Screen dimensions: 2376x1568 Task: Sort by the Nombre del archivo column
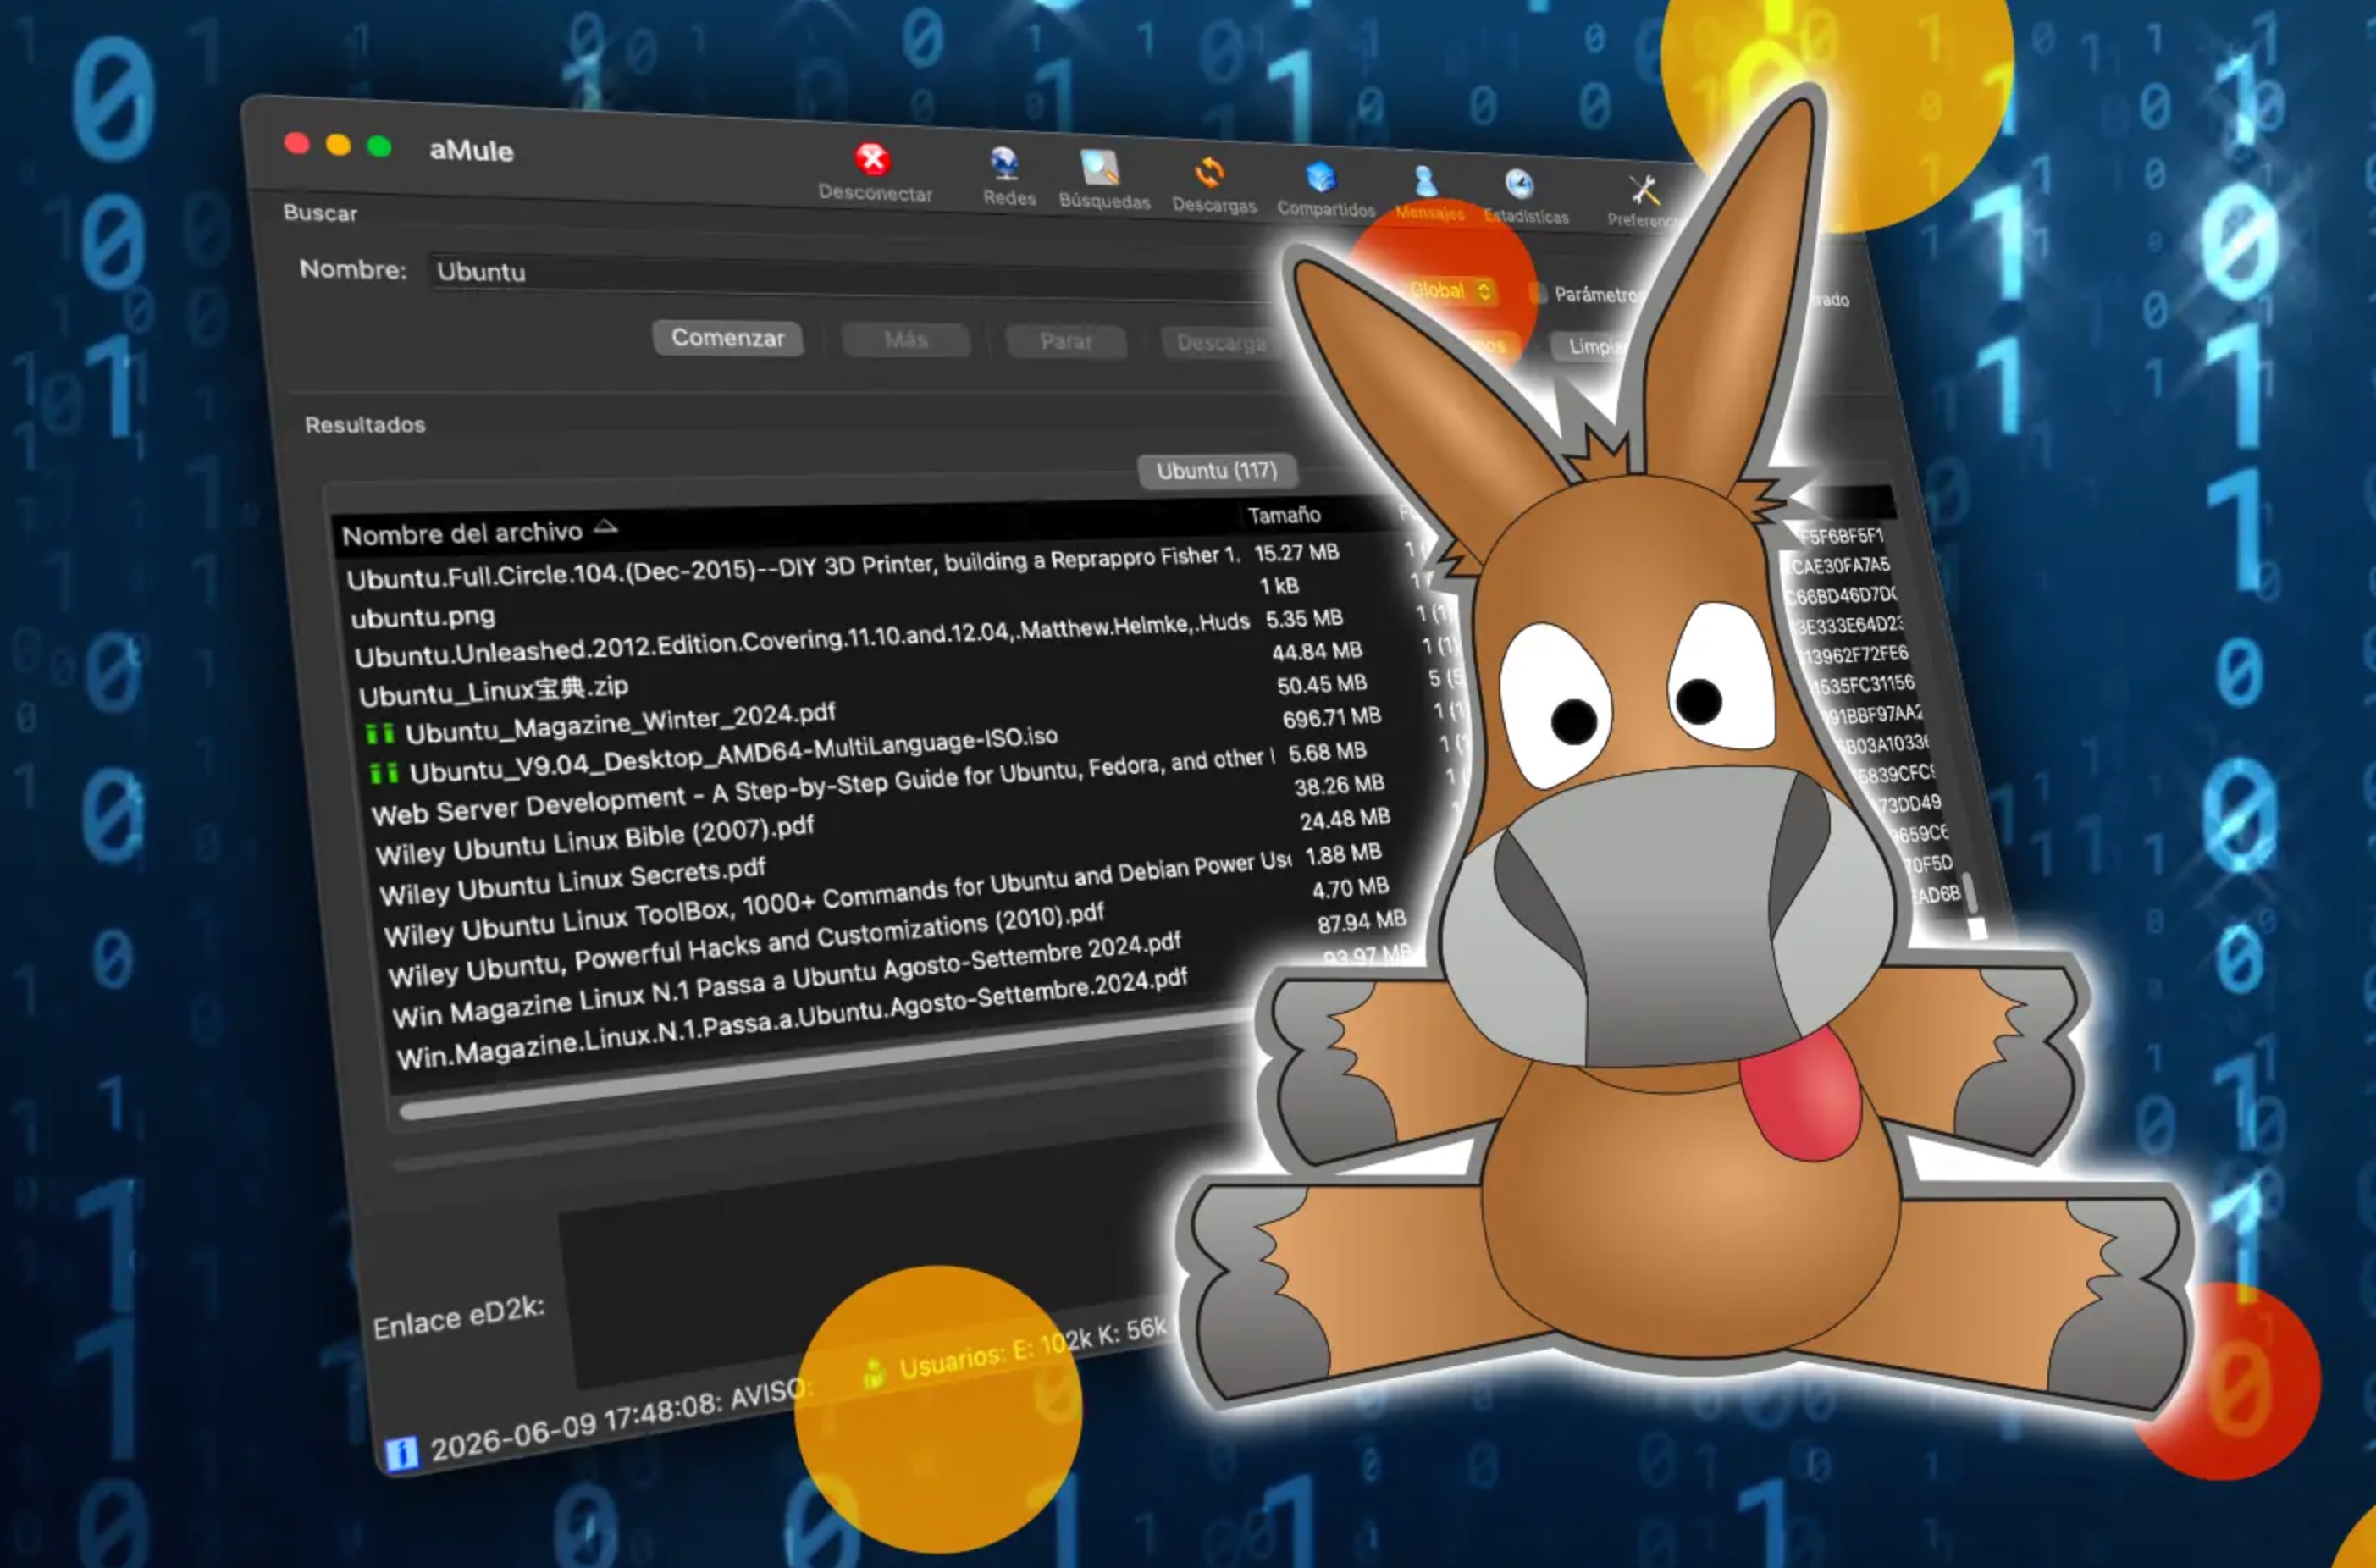(x=480, y=533)
